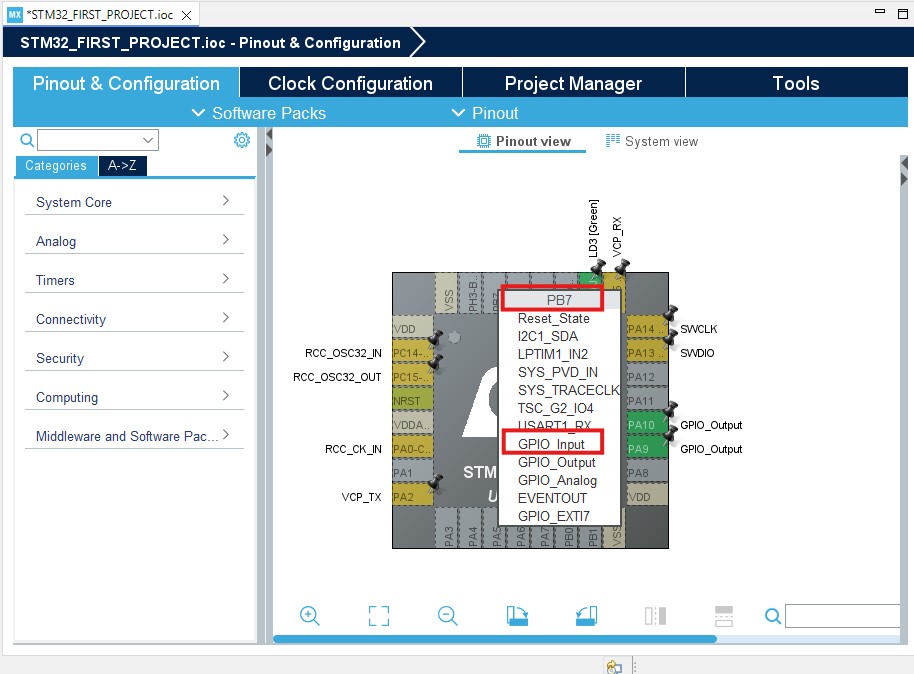914x674 pixels.
Task: Switch to Project Manager tab
Action: pos(573,83)
